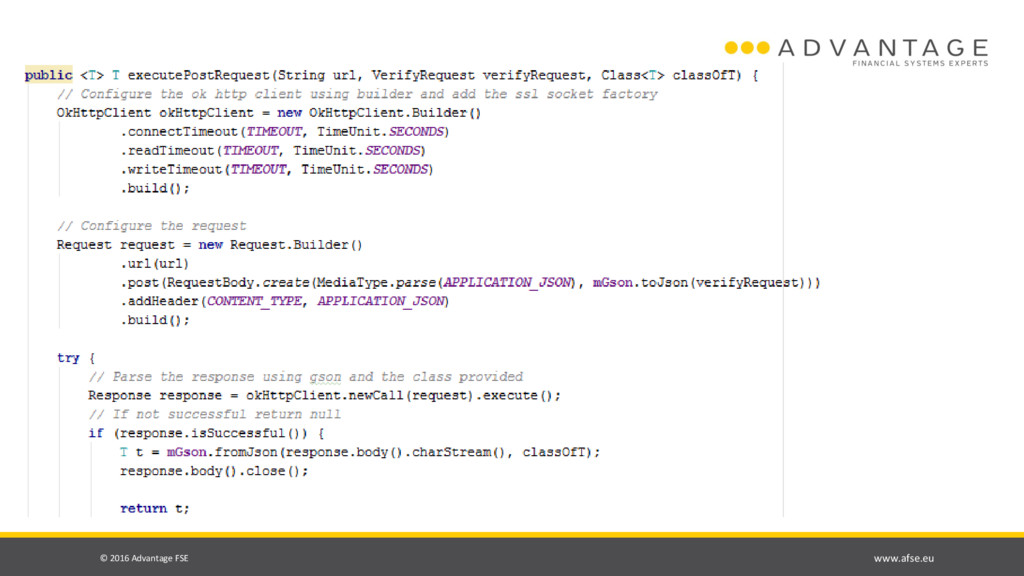Click the 'return t;' statement
The image size is (1024, 576).
pos(155,509)
